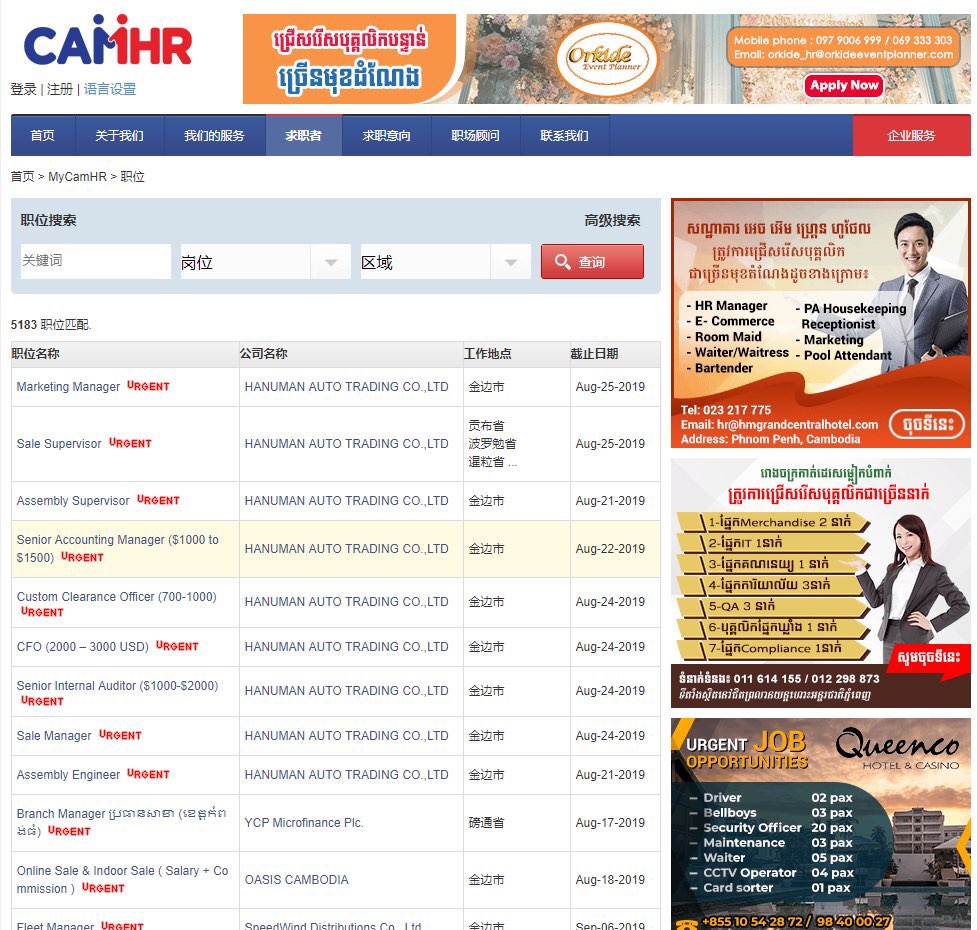Screen dimensions: 977x930
Task: Click URGENT badge beside Assembly Supervisor
Action: (x=158, y=500)
